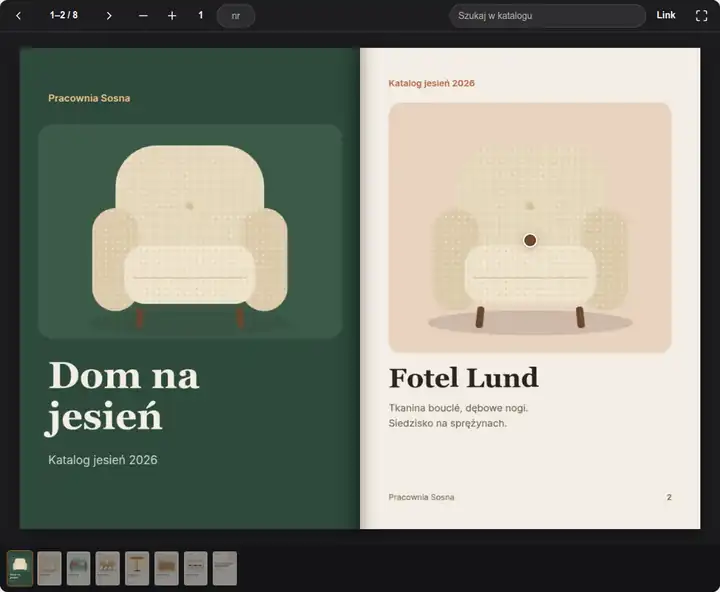Image resolution: width=720 pixels, height=592 pixels.
Task: Click the zoom level value '1'
Action: tap(201, 15)
